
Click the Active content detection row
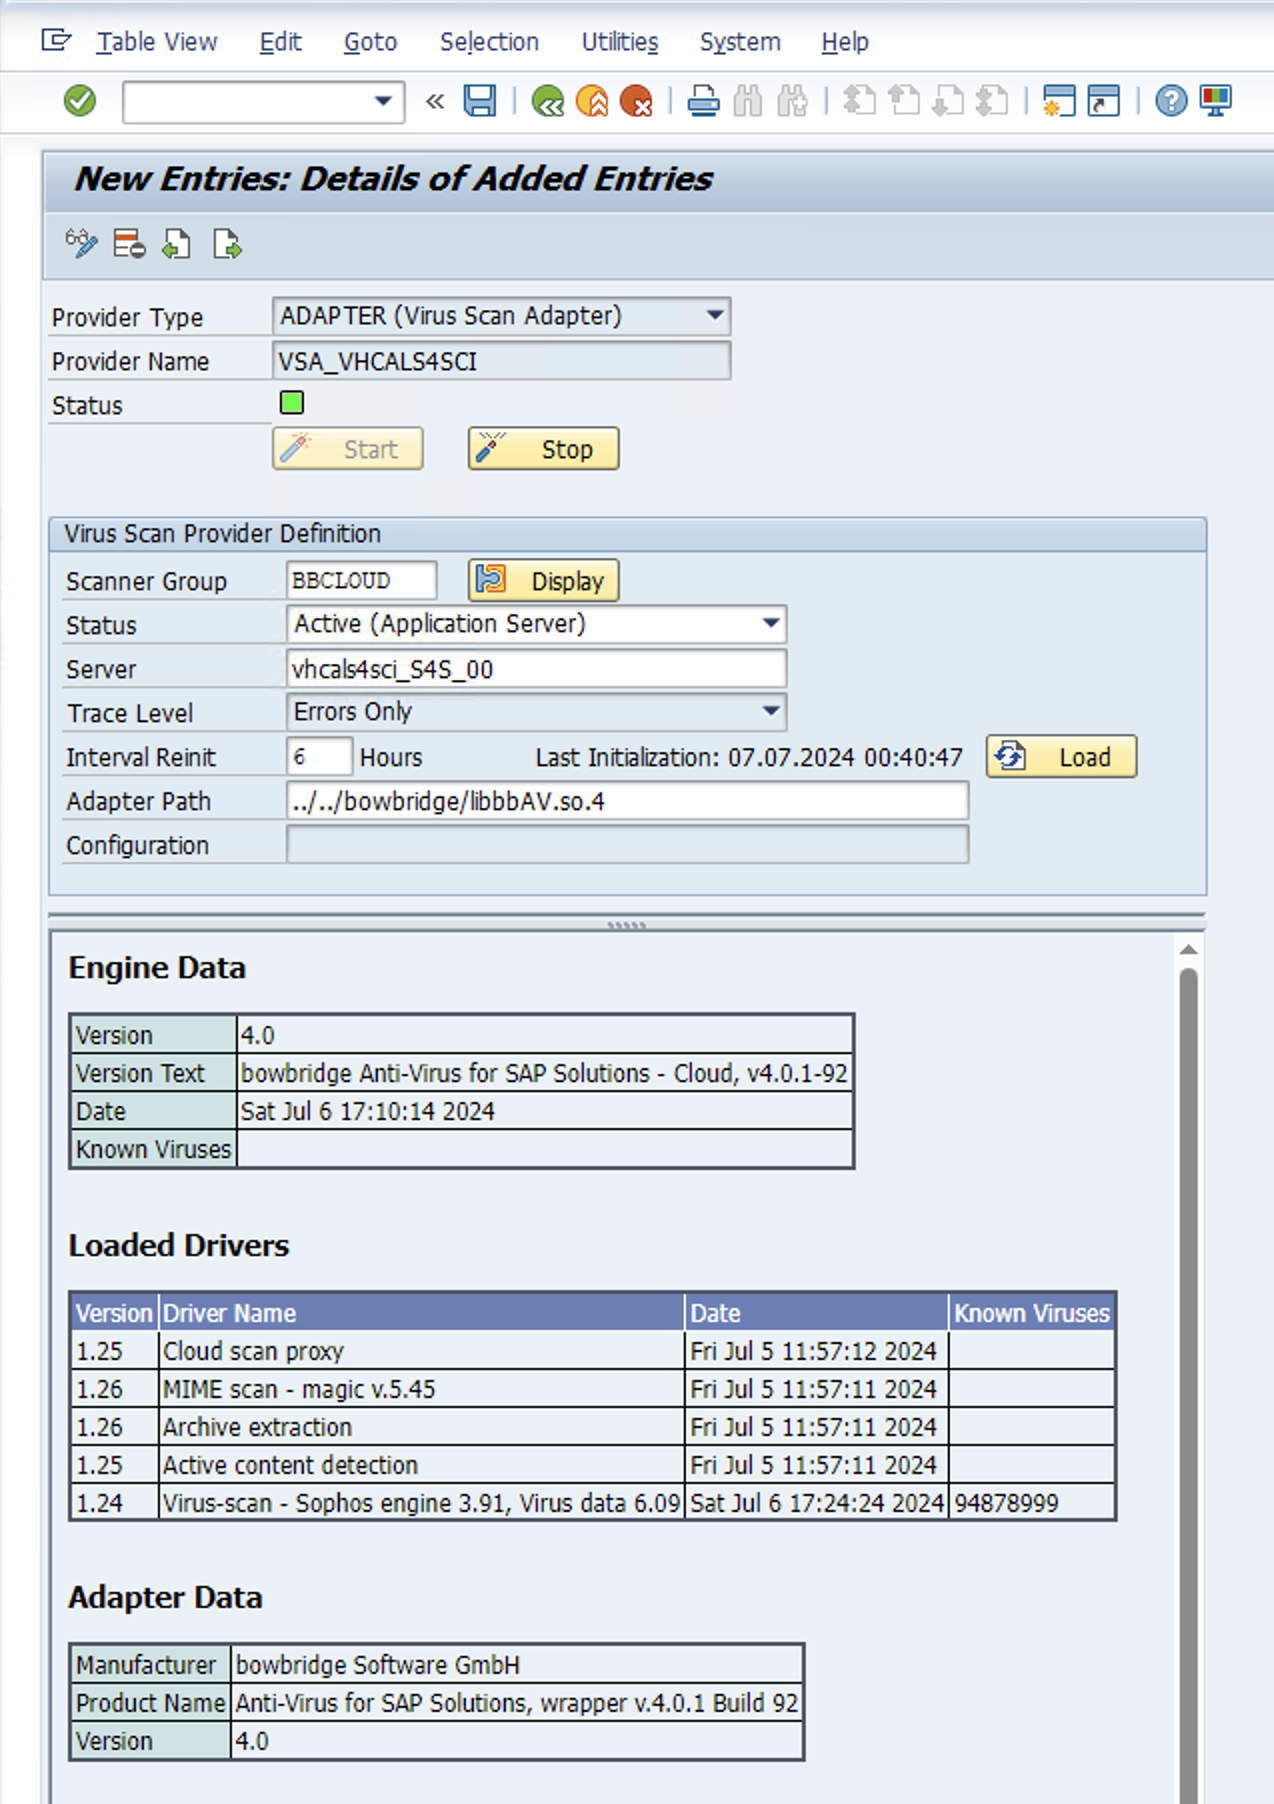click(593, 1465)
